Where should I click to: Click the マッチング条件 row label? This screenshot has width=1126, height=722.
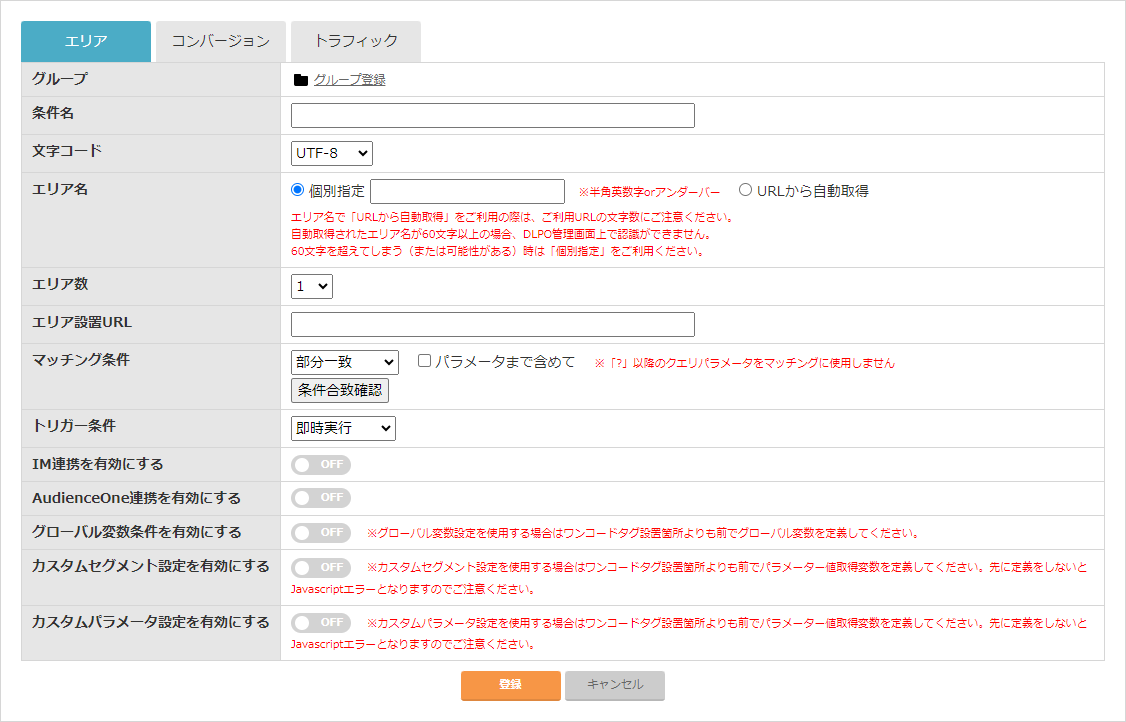pyautogui.click(x=80, y=359)
